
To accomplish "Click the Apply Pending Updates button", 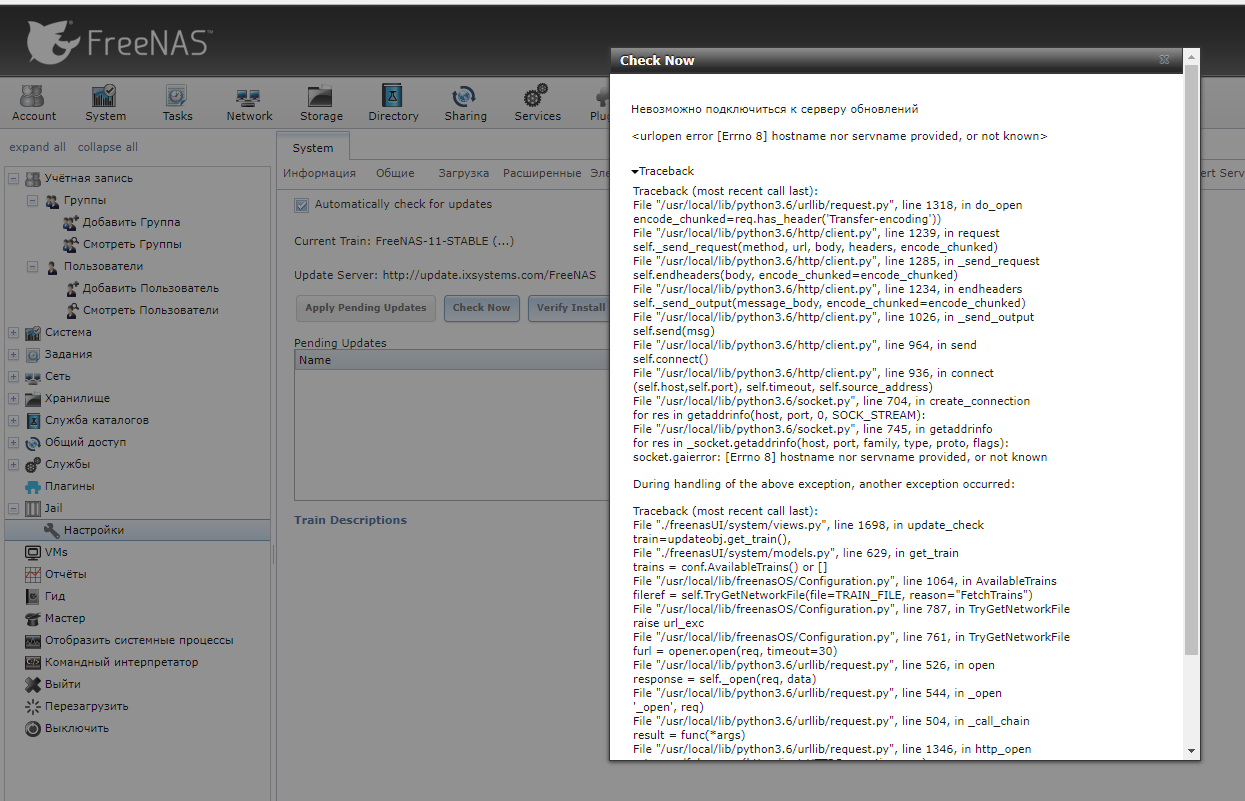I will [366, 307].
